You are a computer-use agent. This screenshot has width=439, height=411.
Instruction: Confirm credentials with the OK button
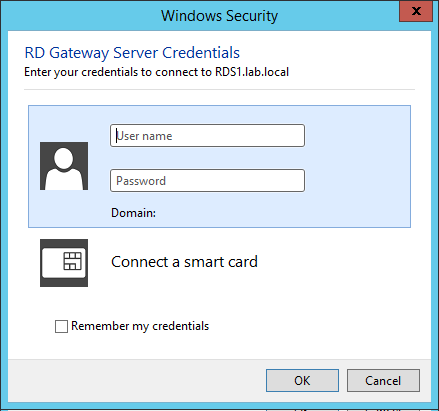[x=302, y=380]
